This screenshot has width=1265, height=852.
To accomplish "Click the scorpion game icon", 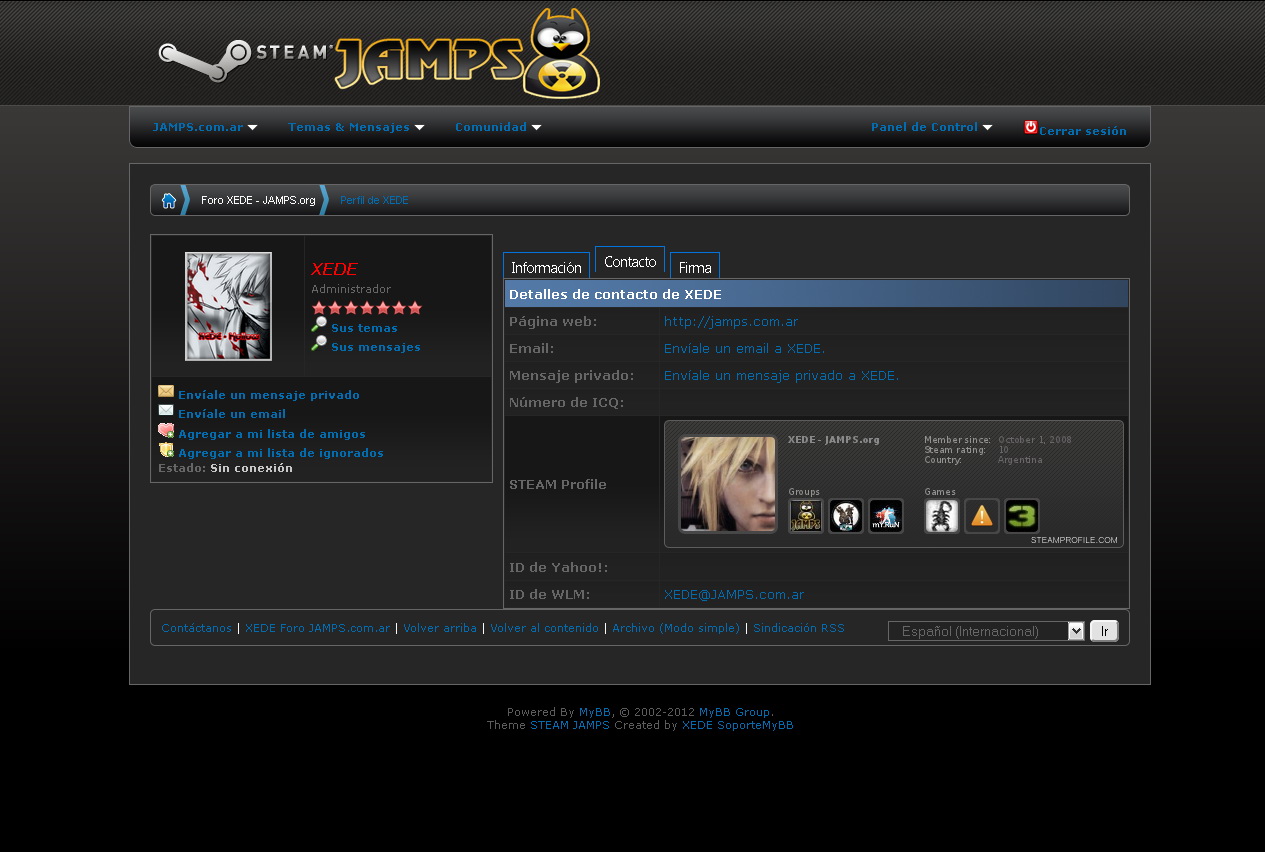I will 942,516.
